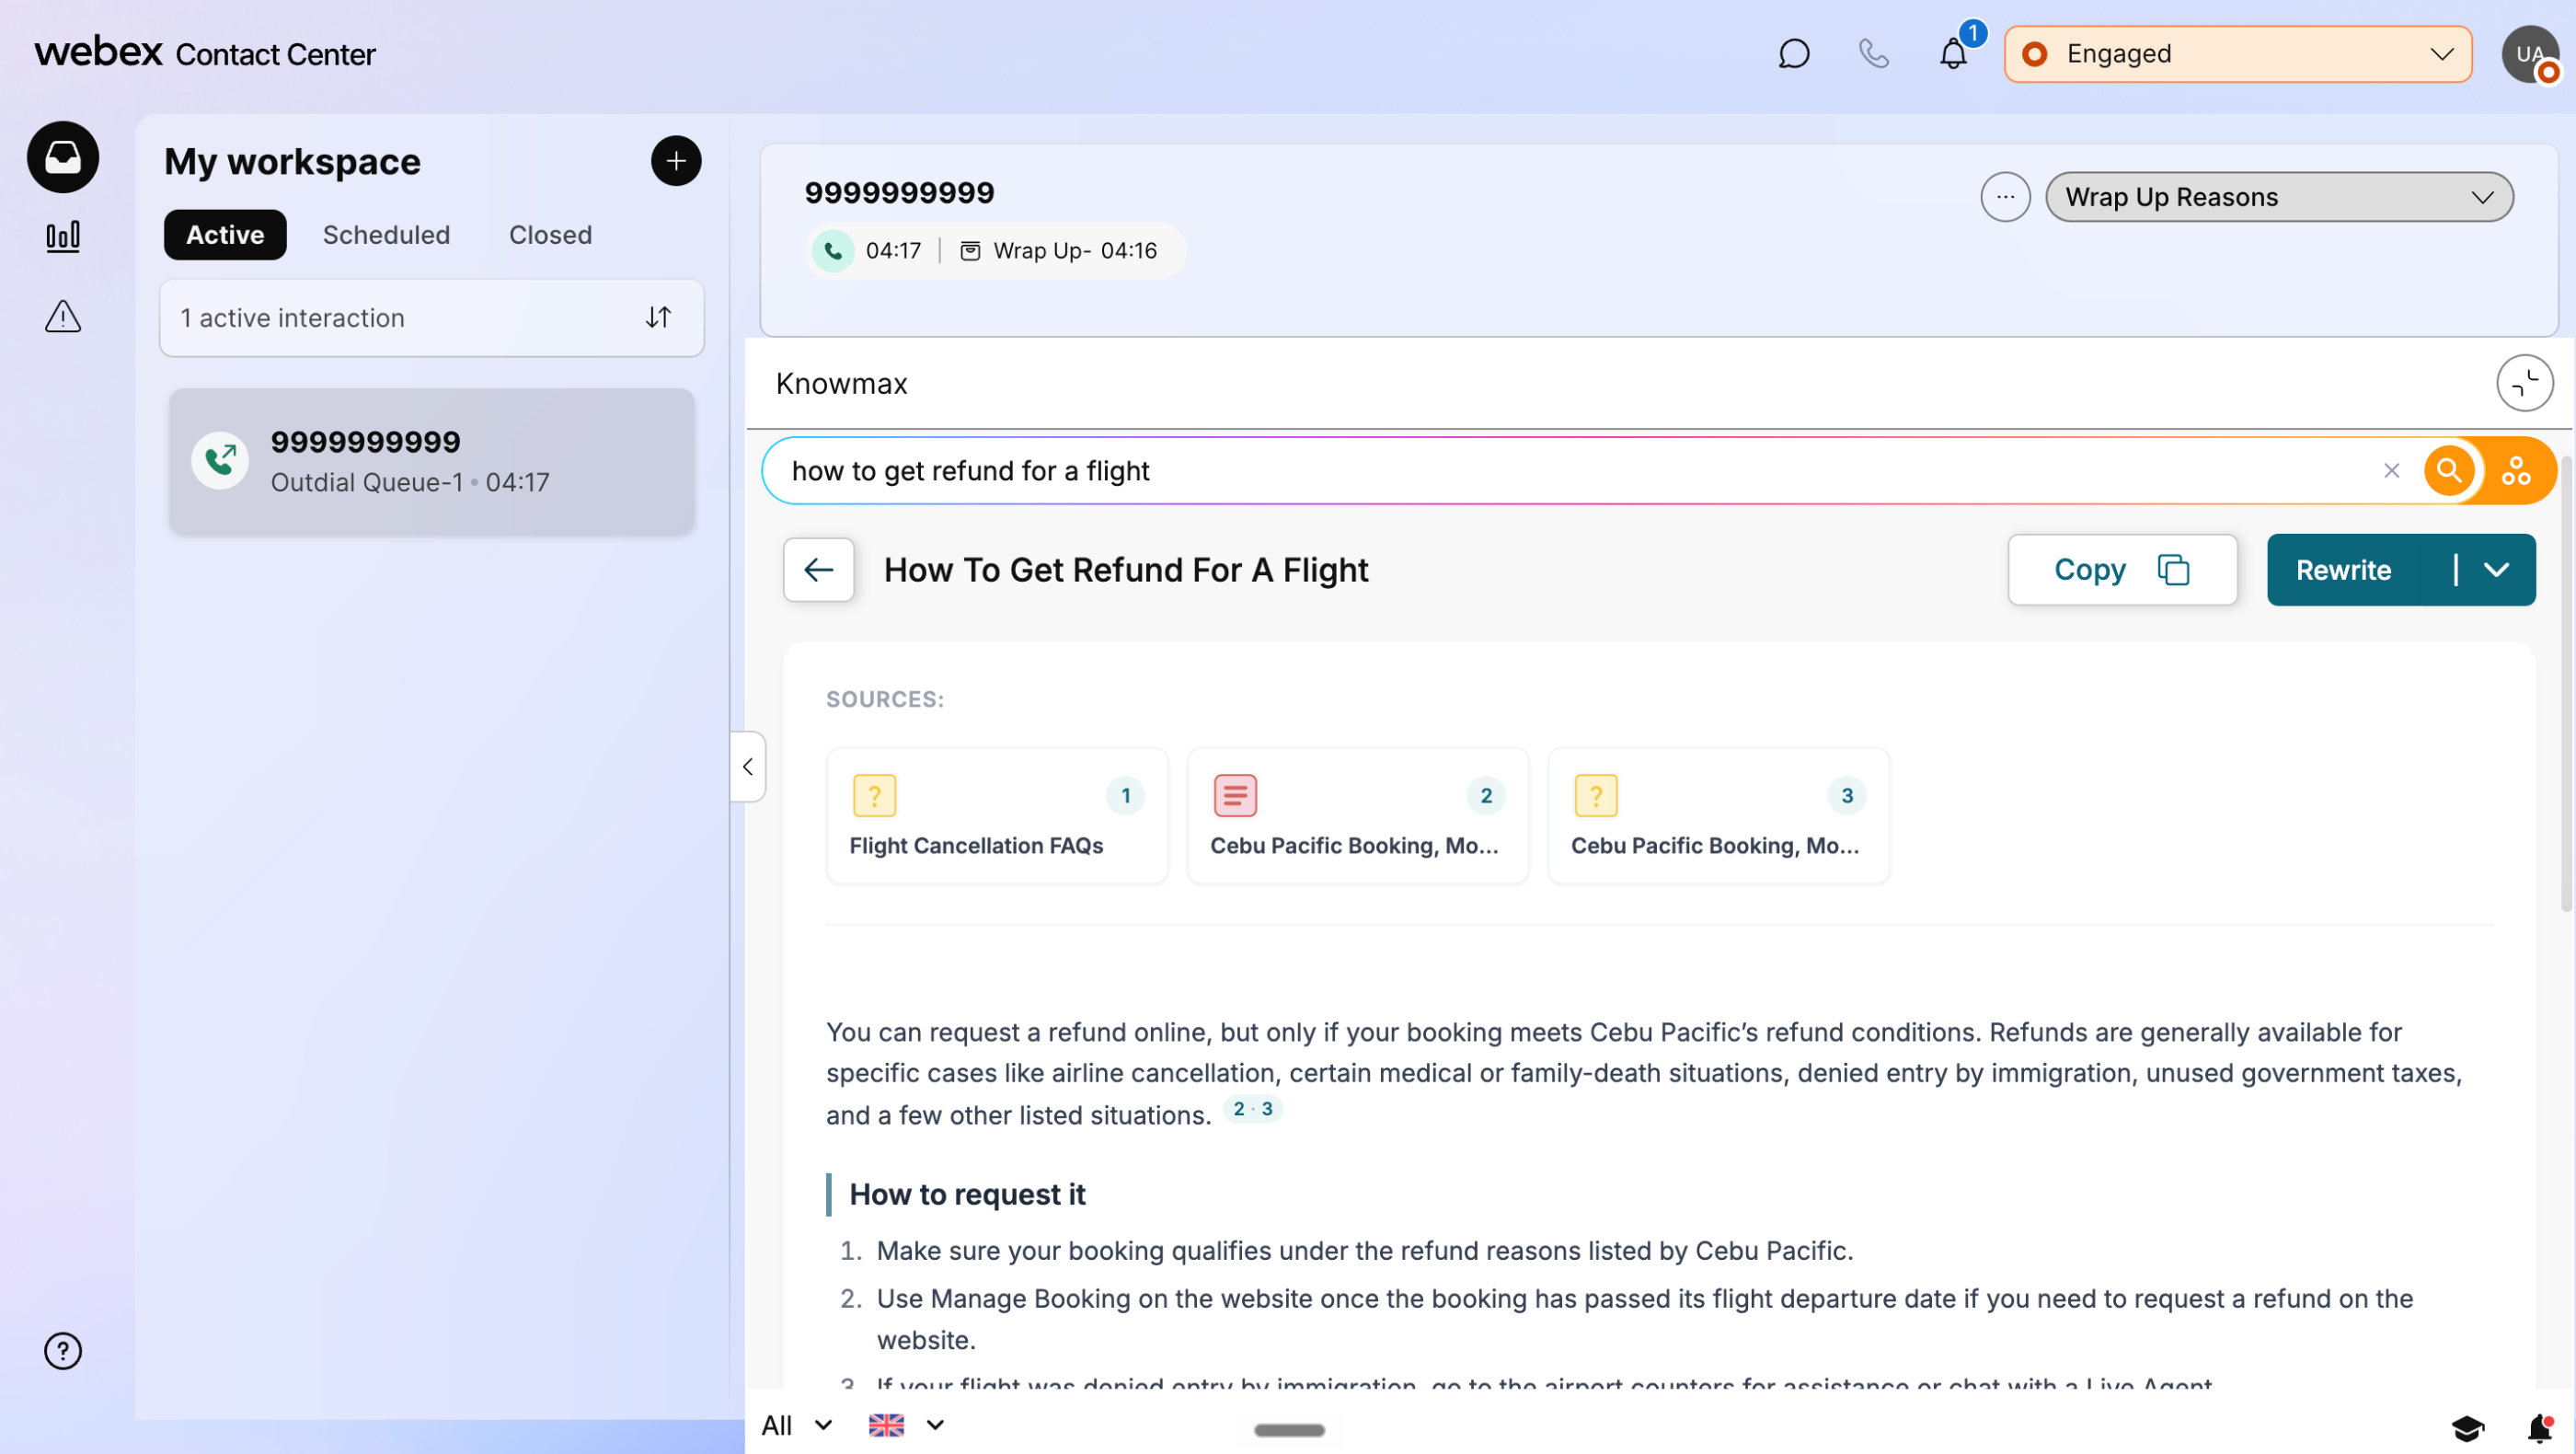Screen dimensions: 2576x1454
Task: Click the Rewrite button
Action: click(x=2343, y=570)
